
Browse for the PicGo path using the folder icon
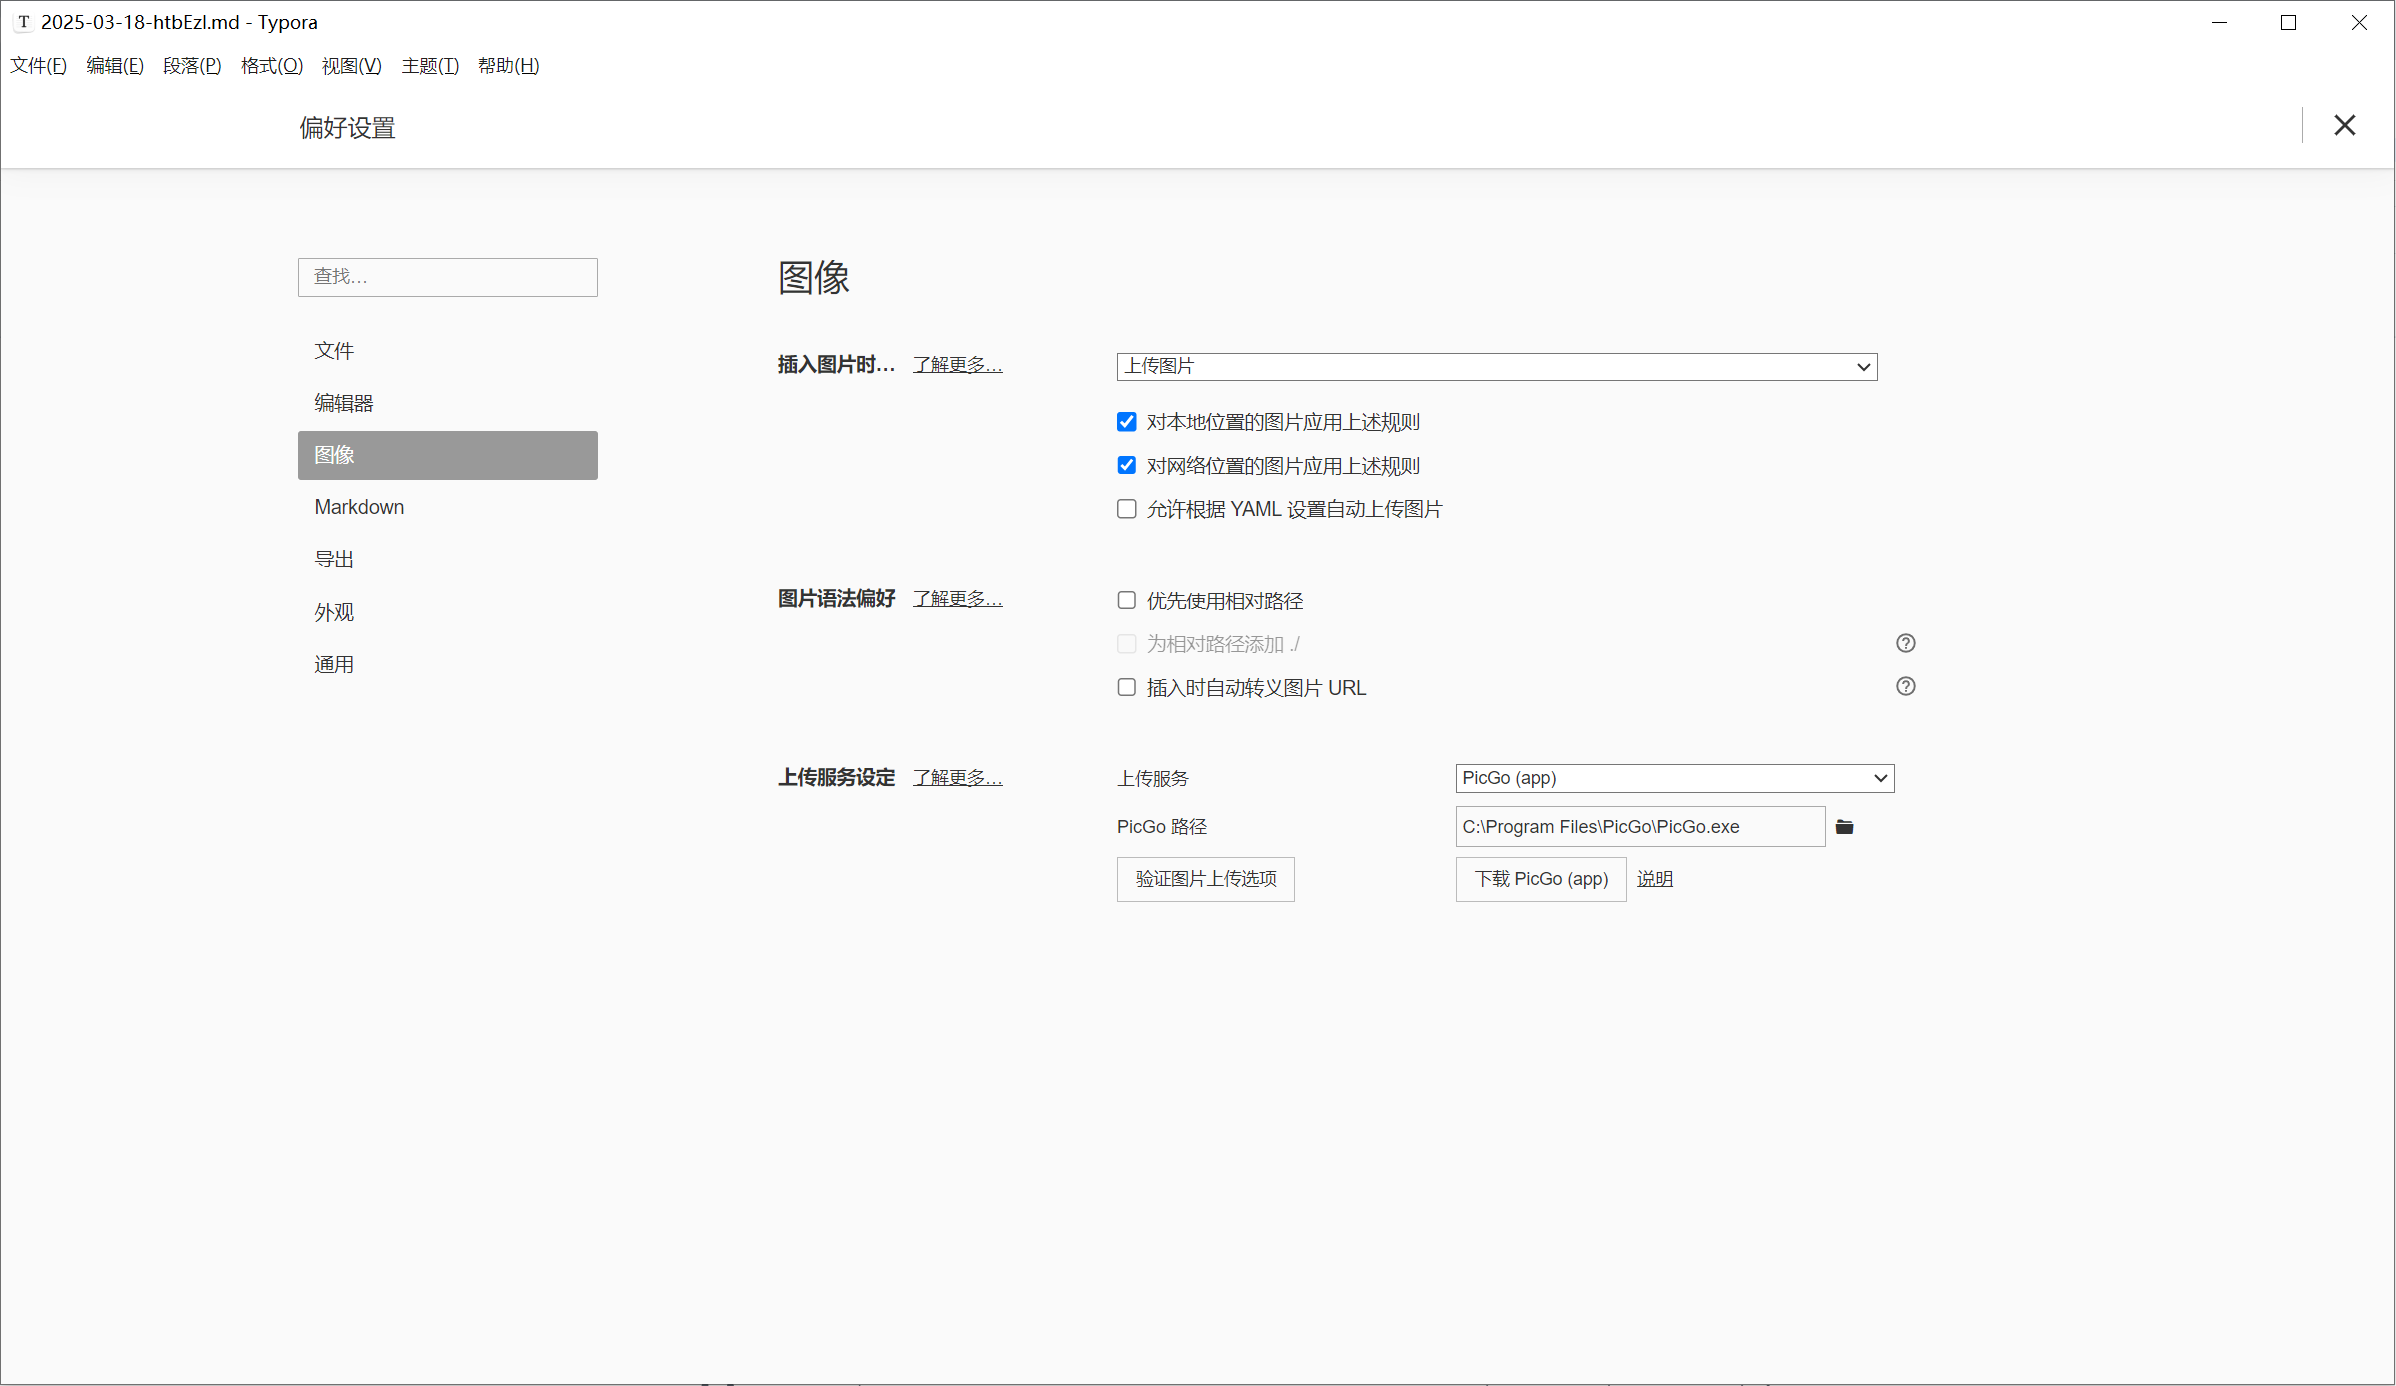pos(1845,827)
